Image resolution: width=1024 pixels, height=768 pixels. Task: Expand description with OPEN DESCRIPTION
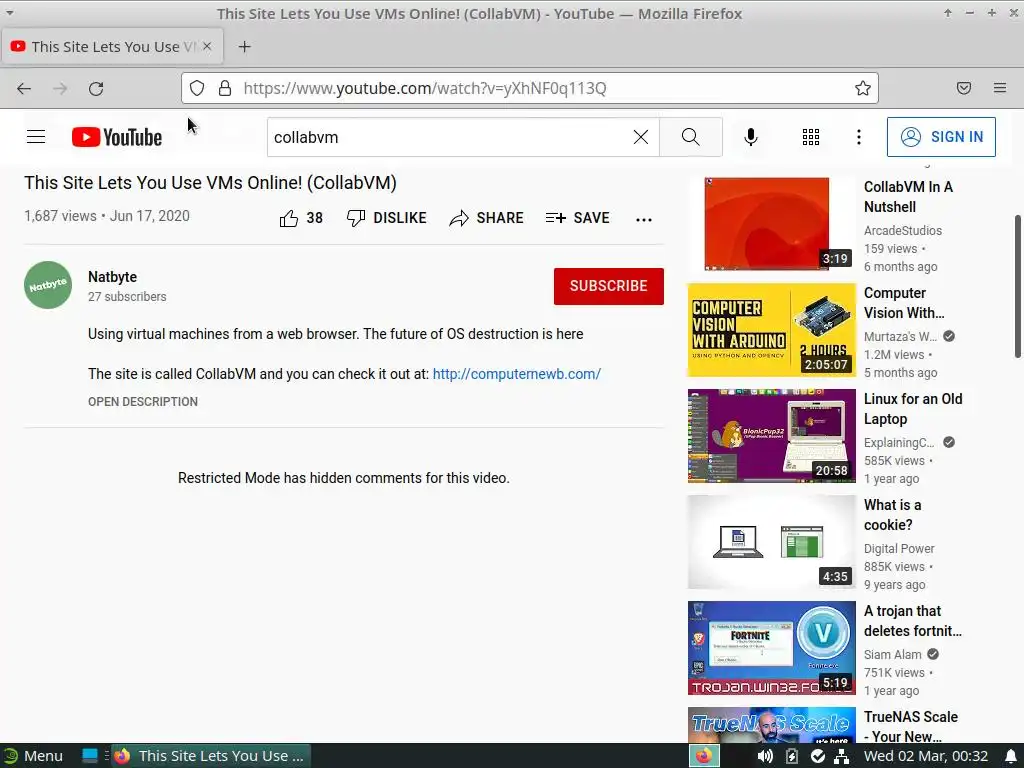(143, 402)
